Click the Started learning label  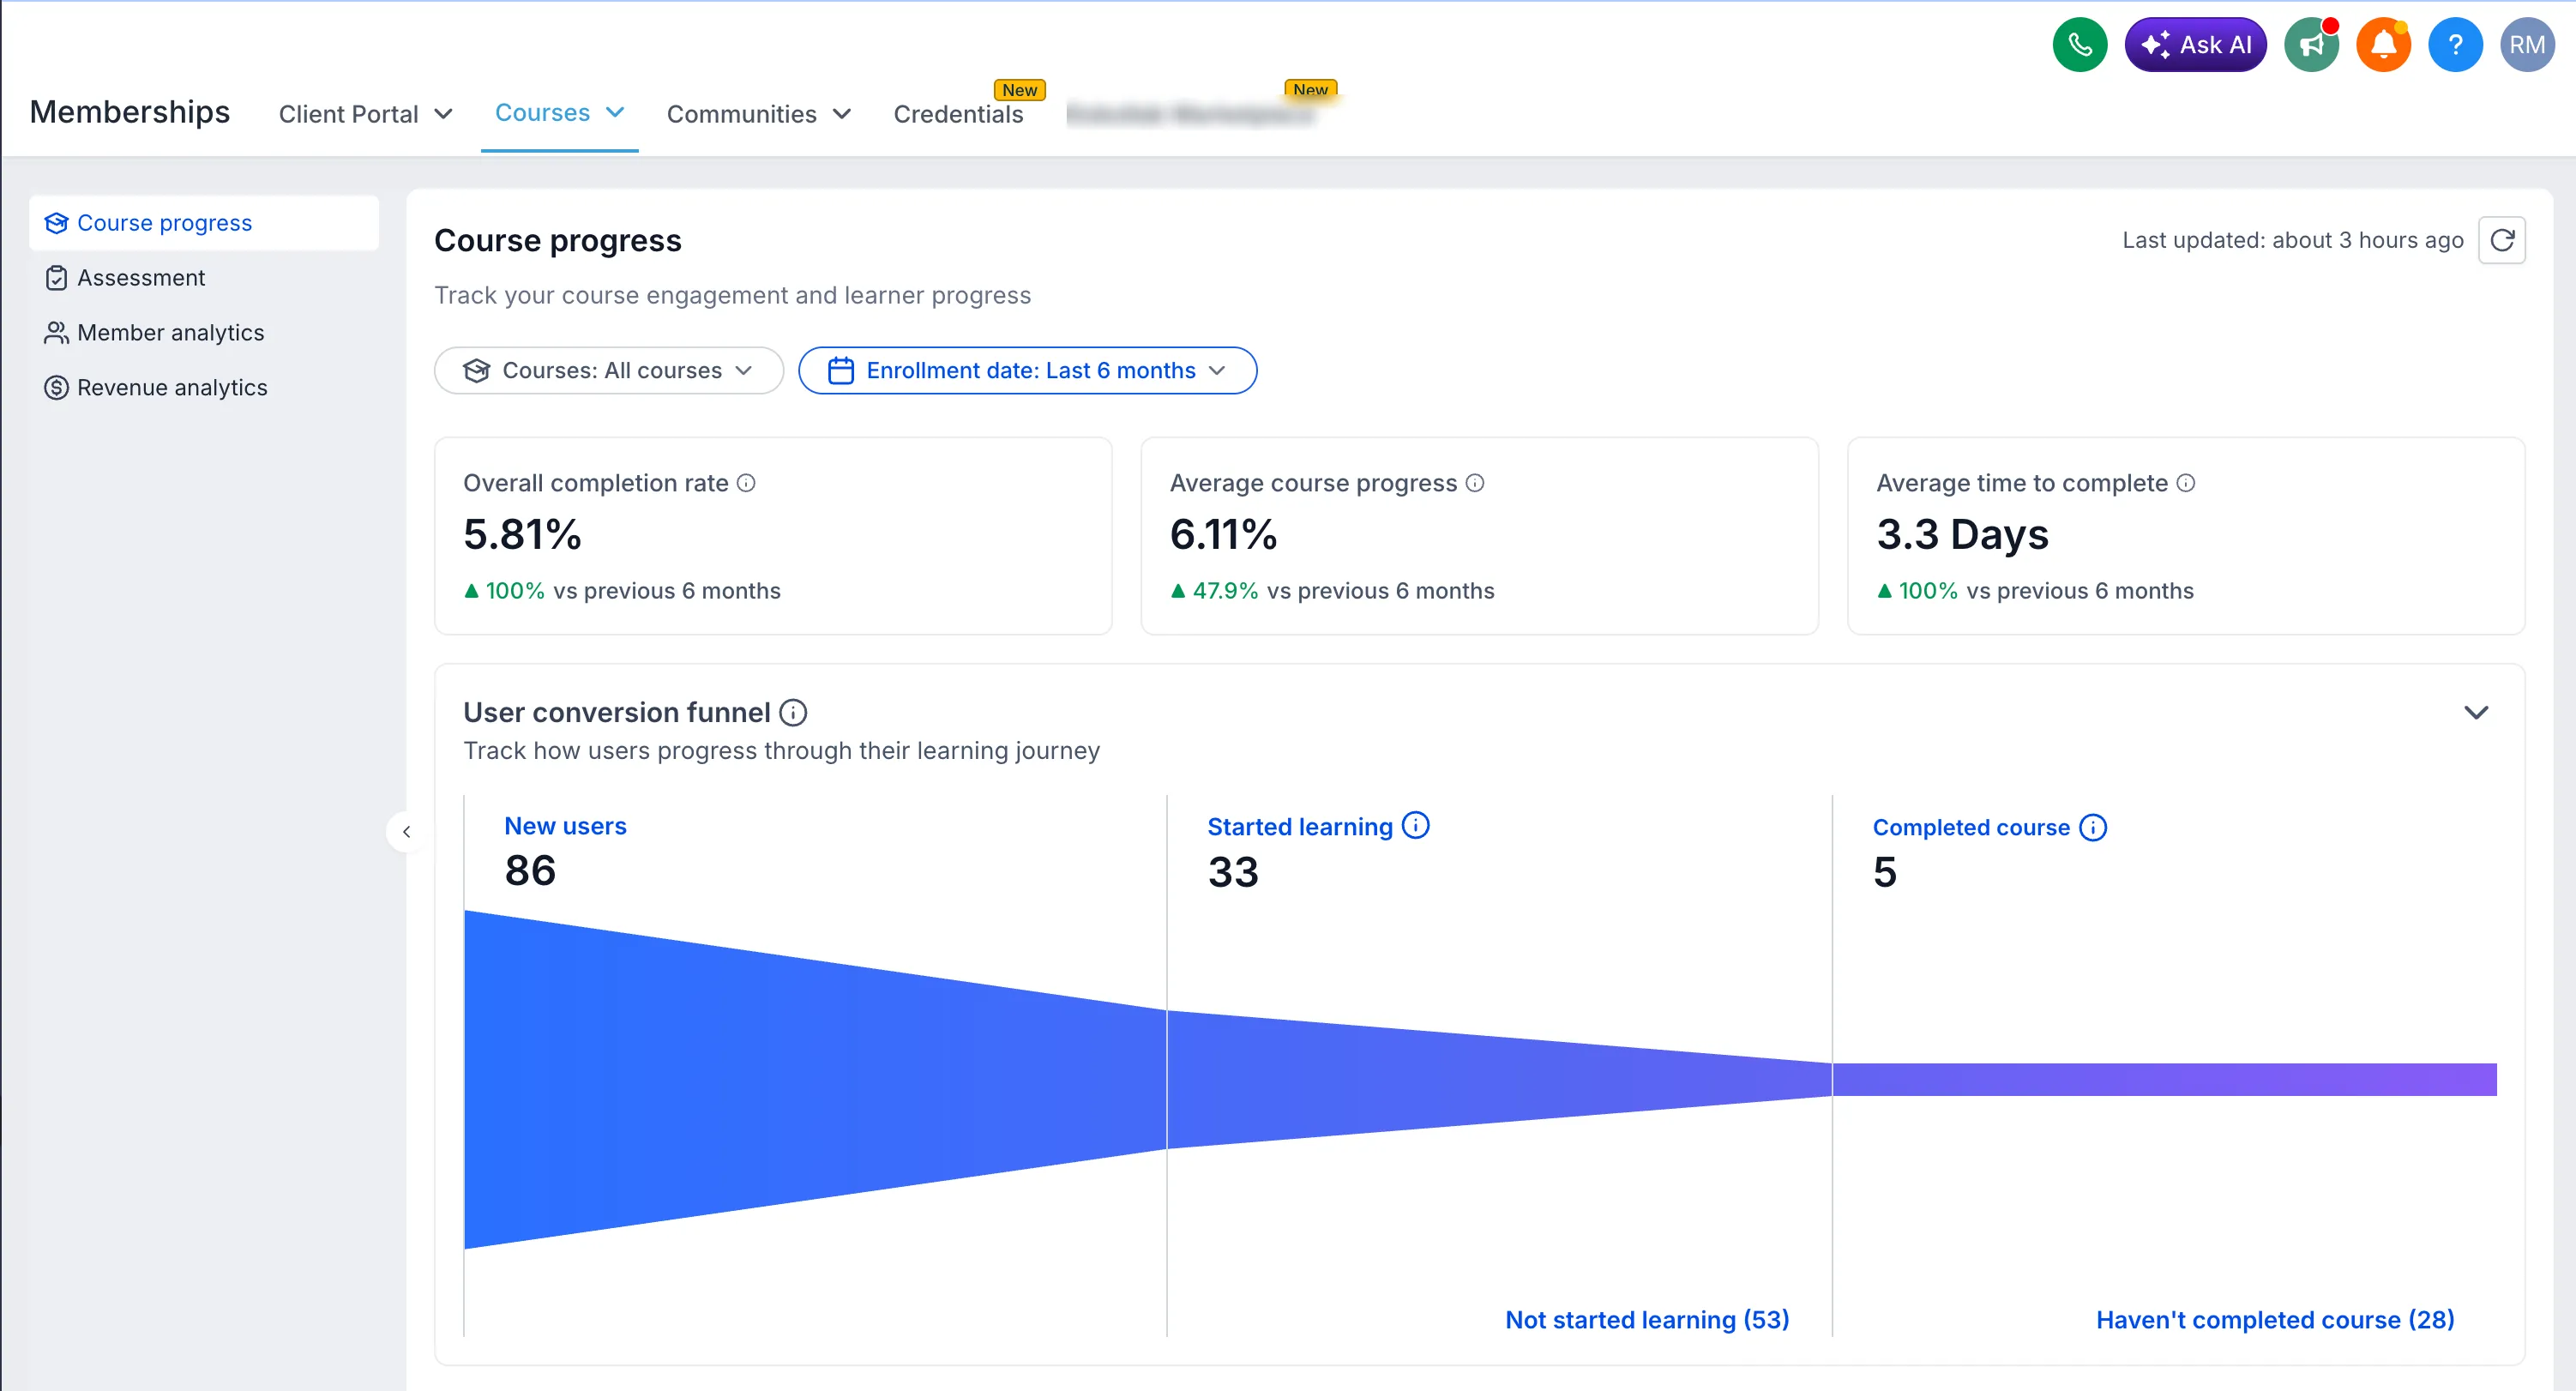[x=1300, y=827]
